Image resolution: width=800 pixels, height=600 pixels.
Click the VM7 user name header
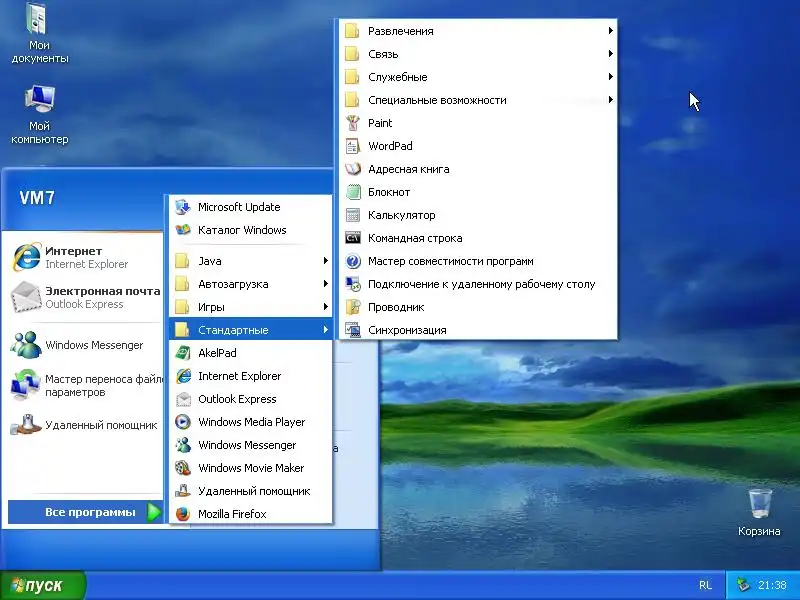37,198
